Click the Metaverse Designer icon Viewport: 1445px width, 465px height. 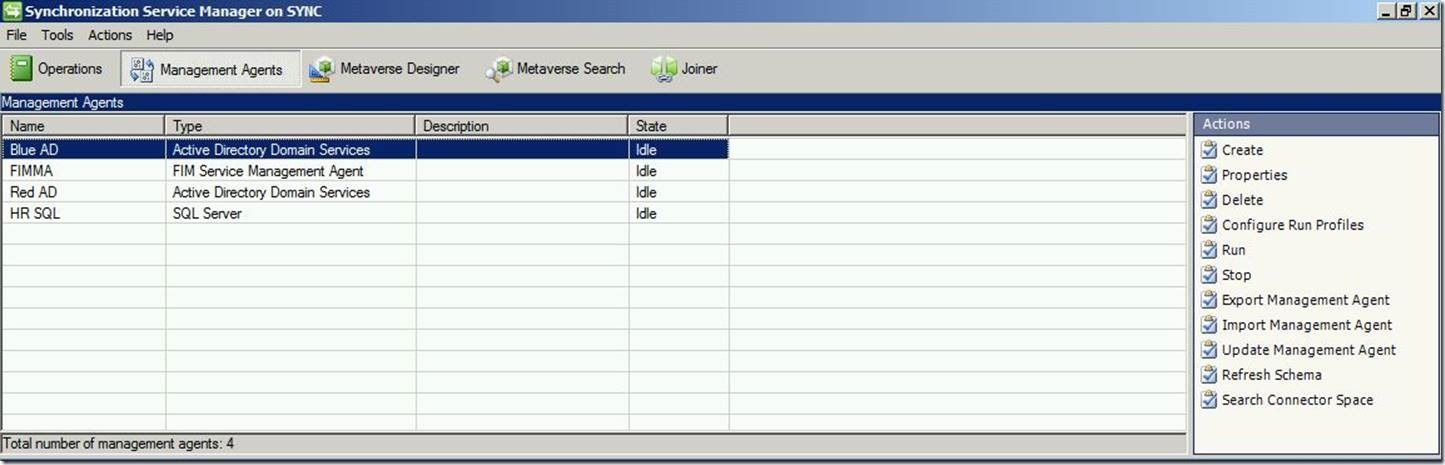click(321, 69)
